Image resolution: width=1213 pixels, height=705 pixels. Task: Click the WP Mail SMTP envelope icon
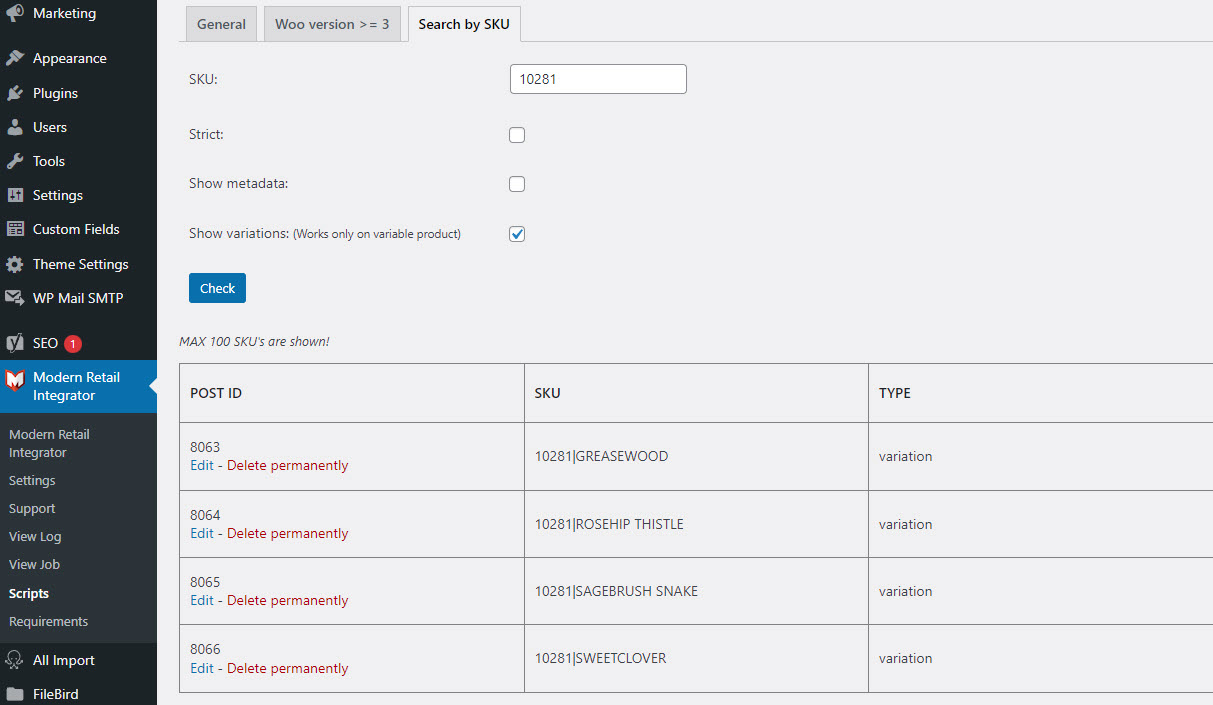tap(15, 298)
